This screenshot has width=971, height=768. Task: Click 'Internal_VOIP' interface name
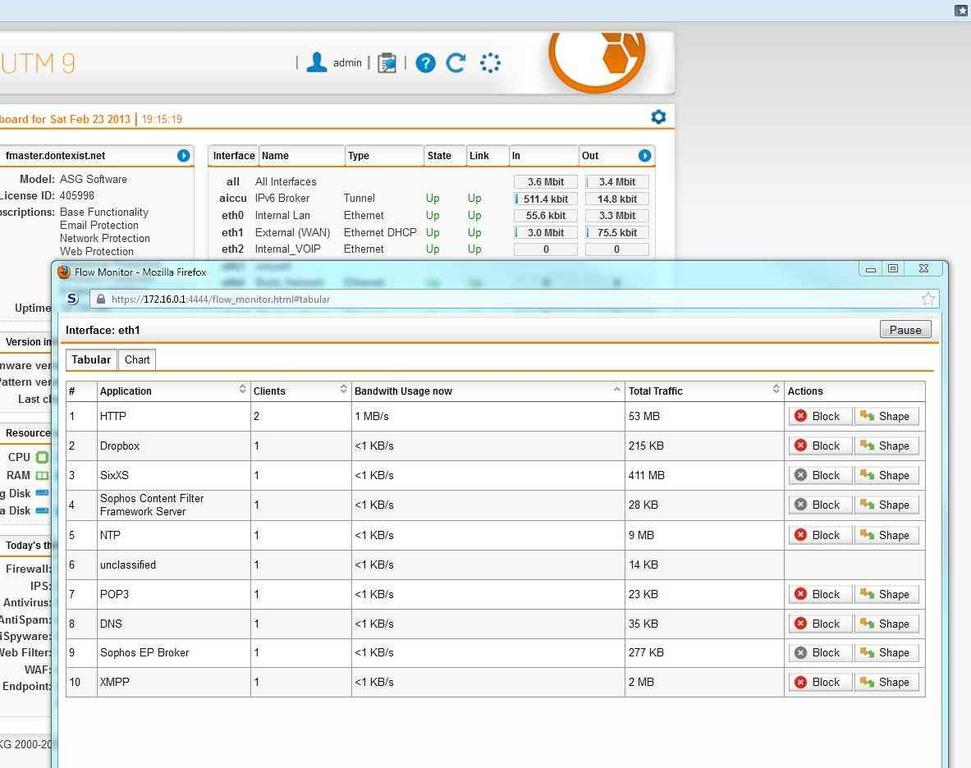click(288, 249)
